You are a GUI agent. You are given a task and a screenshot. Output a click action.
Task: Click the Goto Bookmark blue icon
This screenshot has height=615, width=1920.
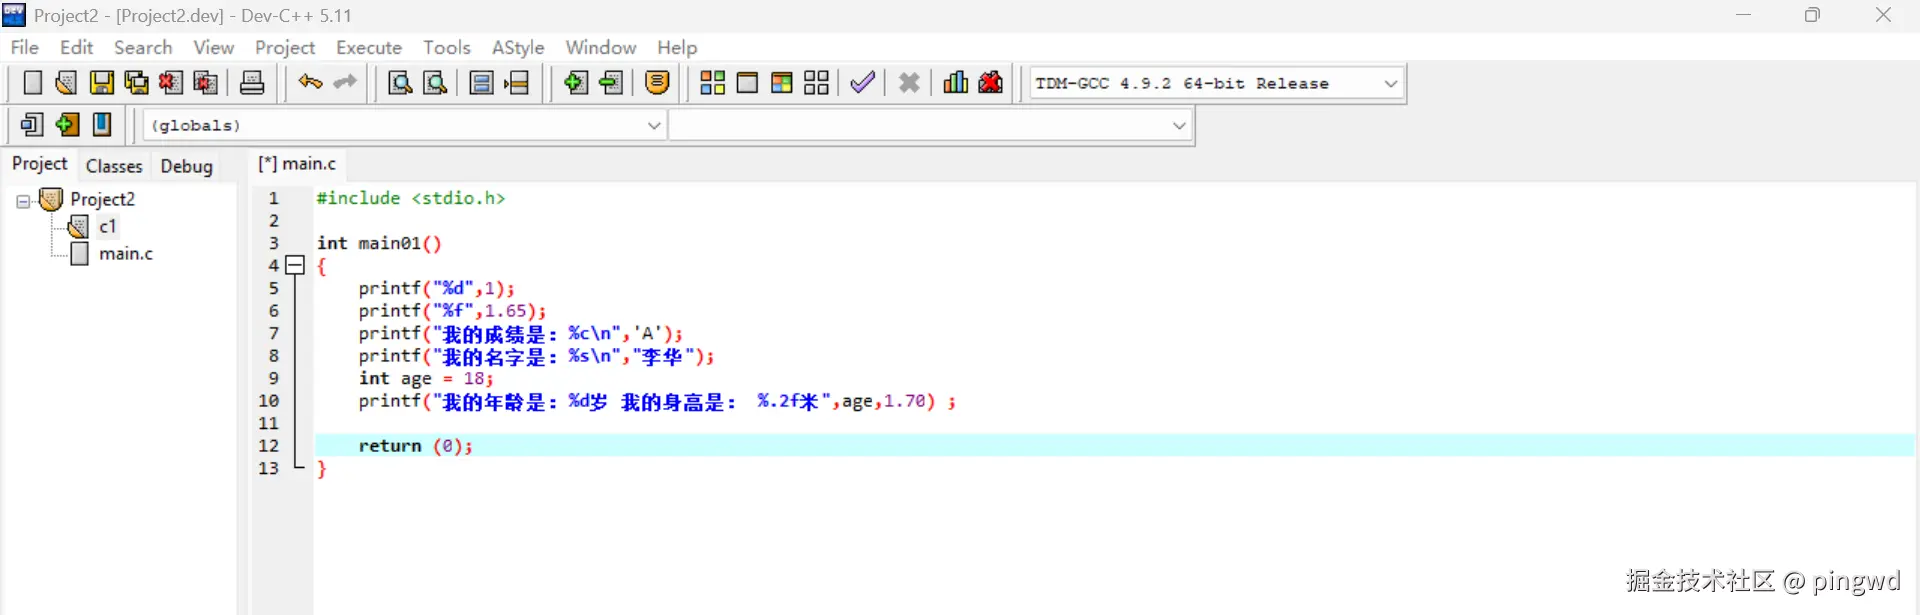click(x=102, y=125)
